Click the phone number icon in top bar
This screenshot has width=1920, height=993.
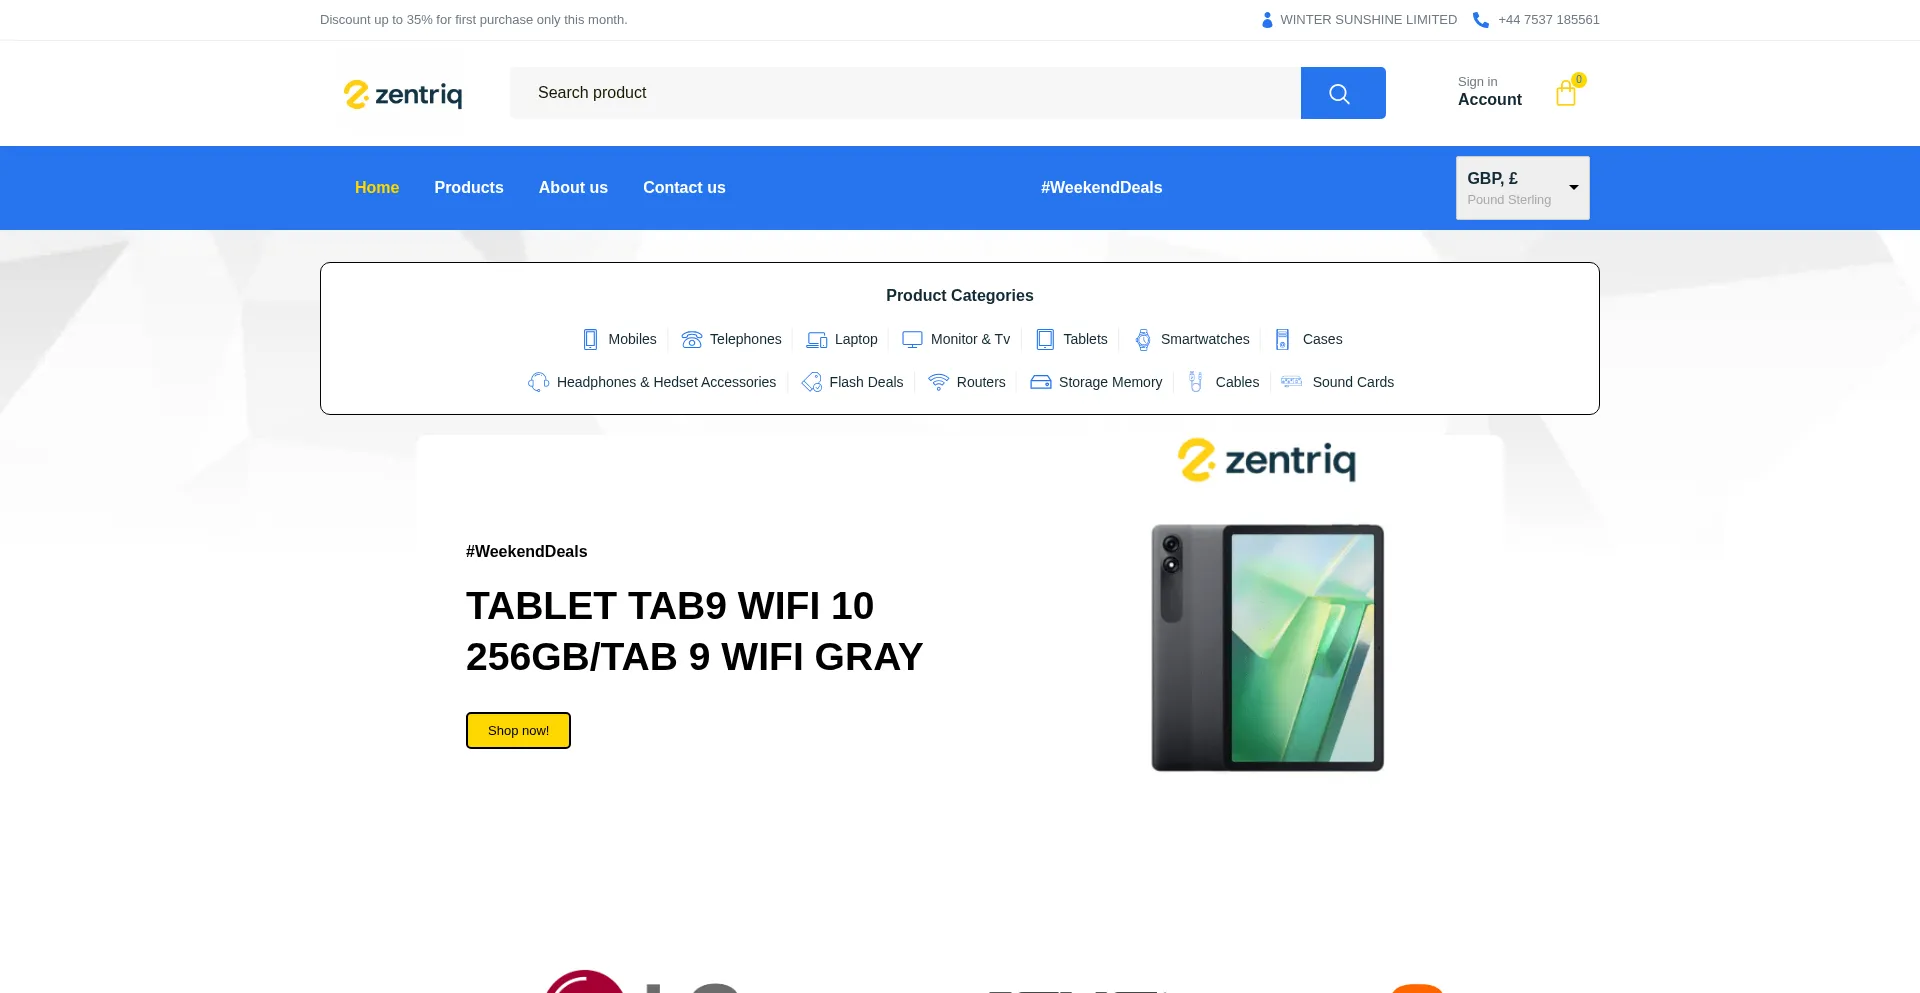click(x=1481, y=20)
